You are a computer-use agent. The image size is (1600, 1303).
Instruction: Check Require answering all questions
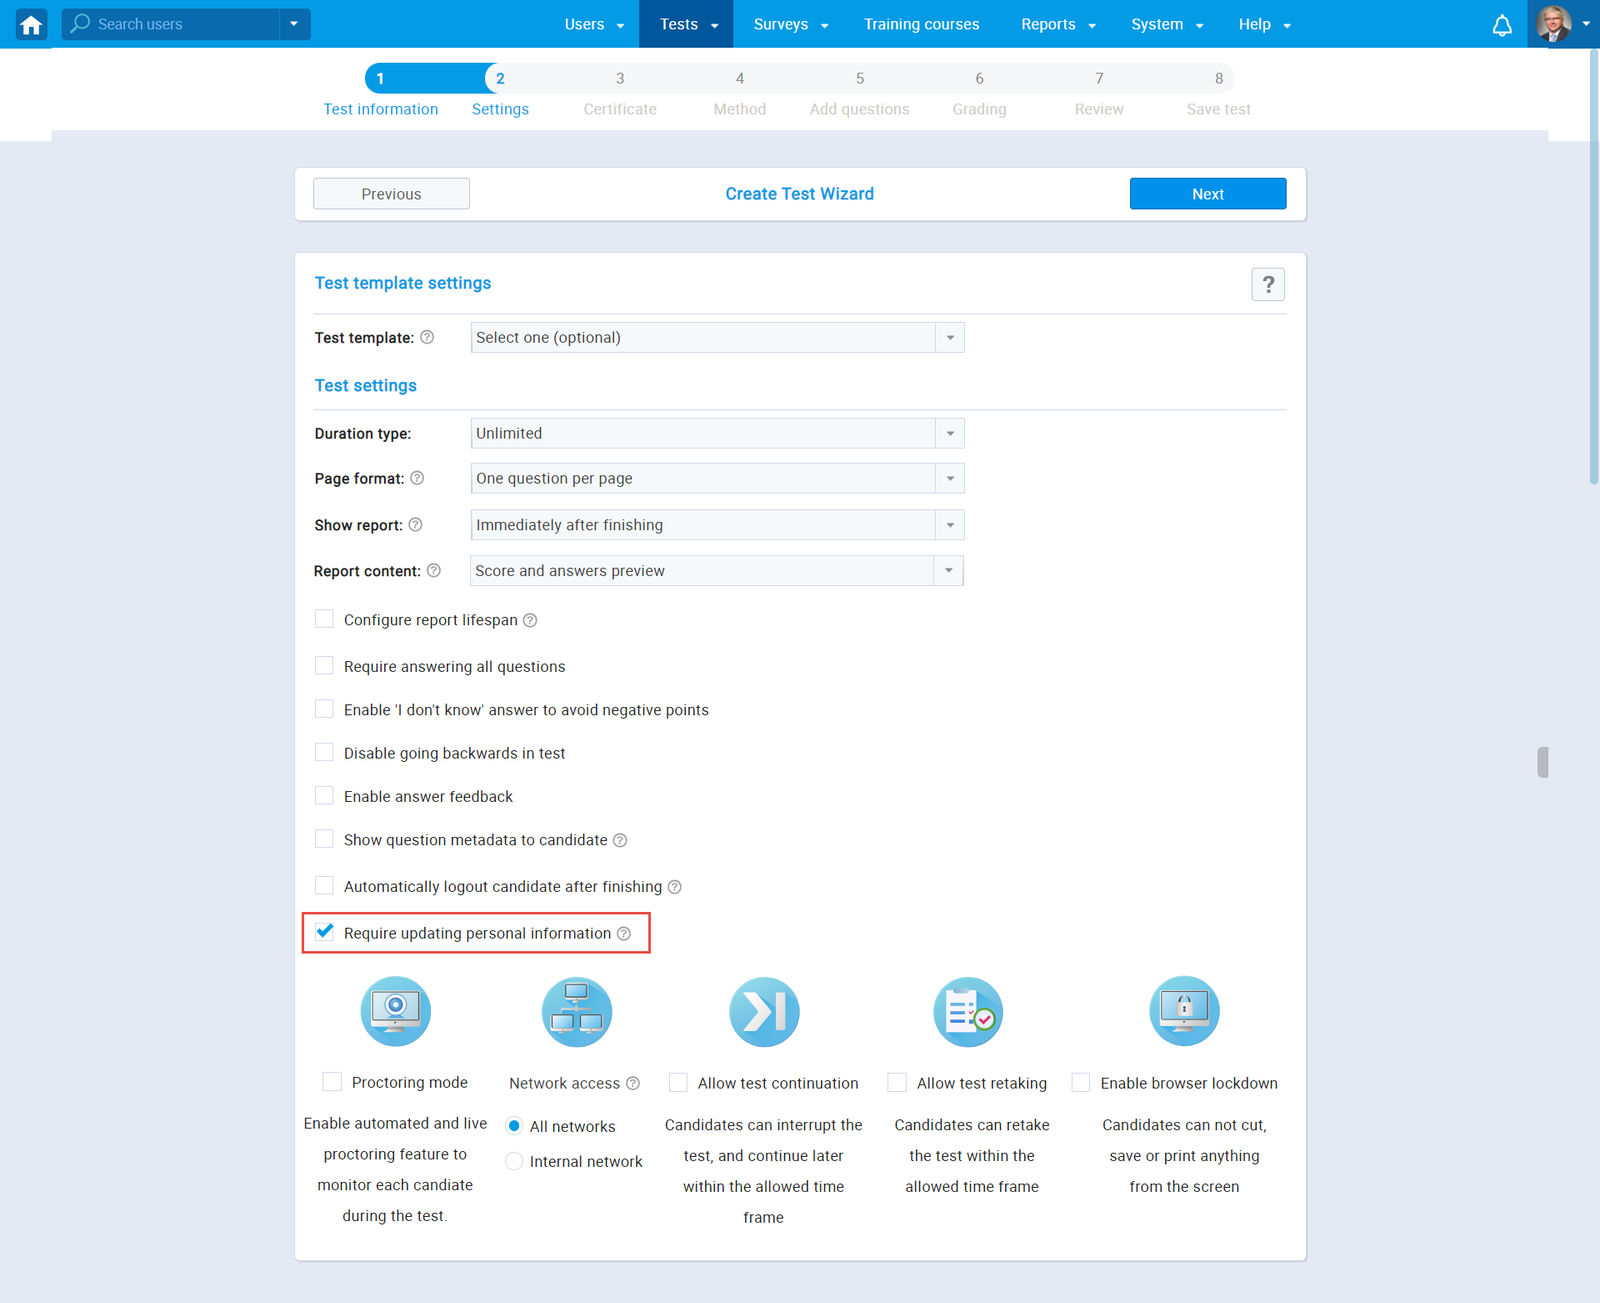pyautogui.click(x=324, y=665)
